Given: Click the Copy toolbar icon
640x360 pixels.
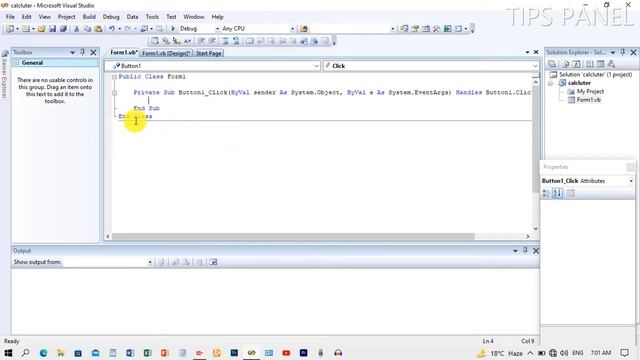Looking at the screenshot, I should click(x=87, y=29).
